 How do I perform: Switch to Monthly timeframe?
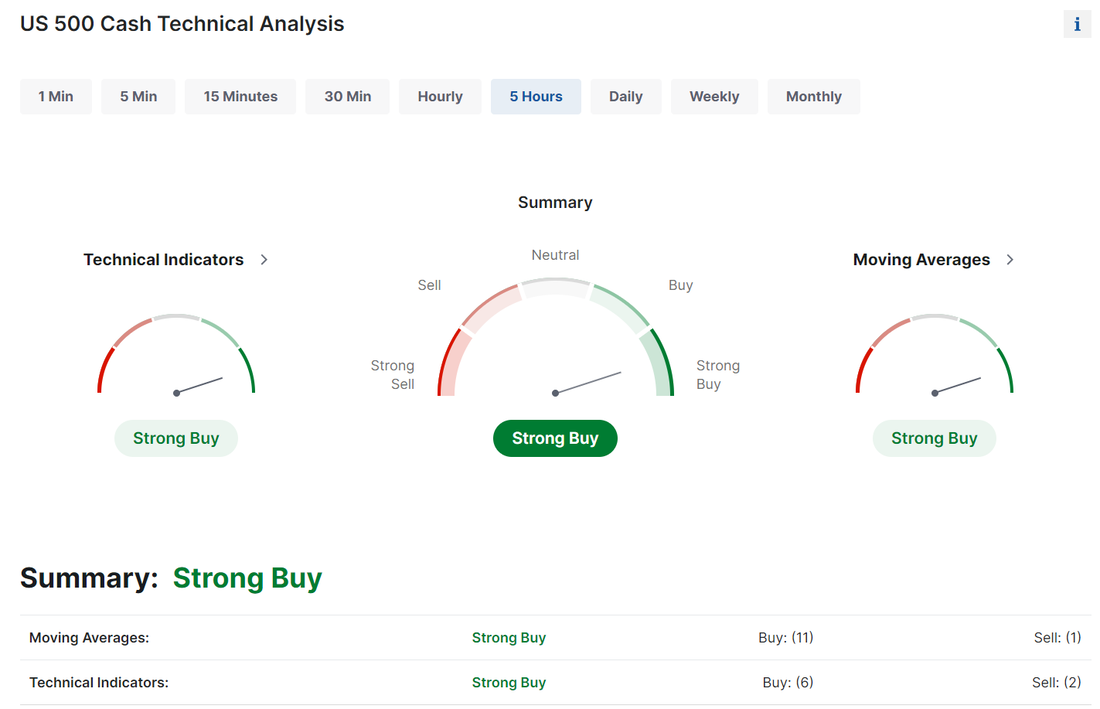[814, 97]
